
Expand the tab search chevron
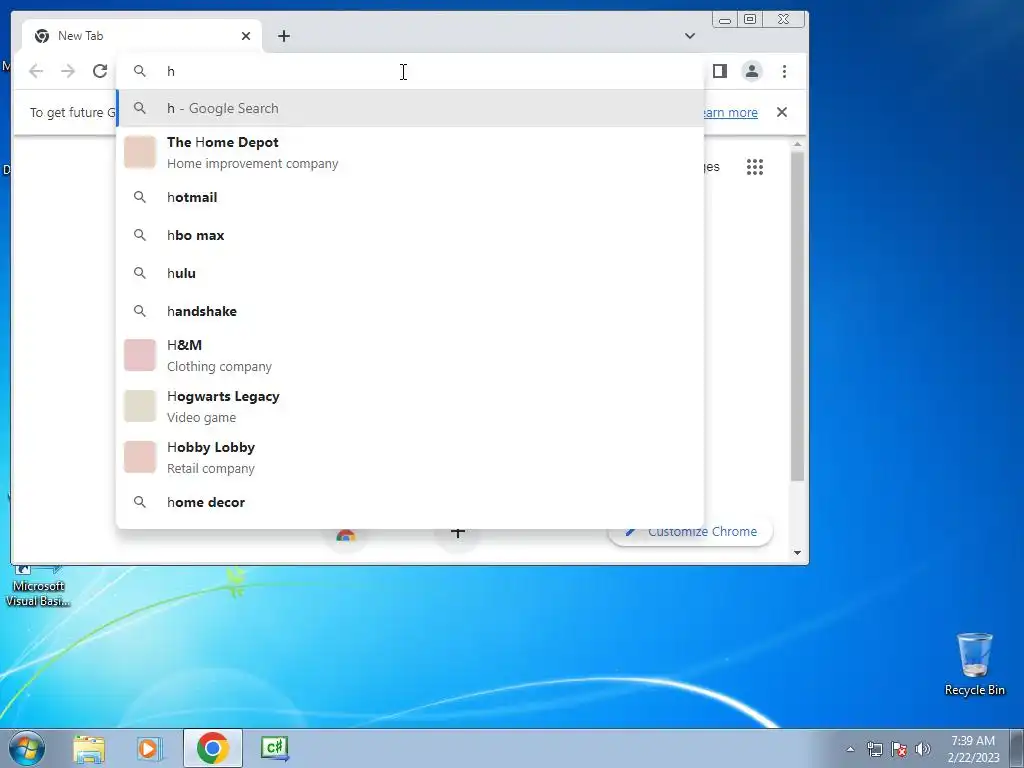click(690, 36)
